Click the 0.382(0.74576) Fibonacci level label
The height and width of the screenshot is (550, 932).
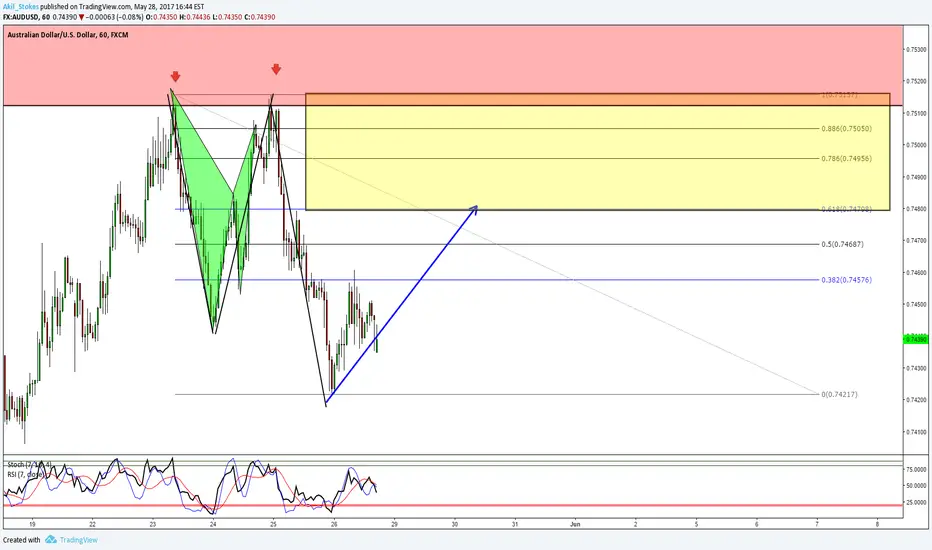846,279
